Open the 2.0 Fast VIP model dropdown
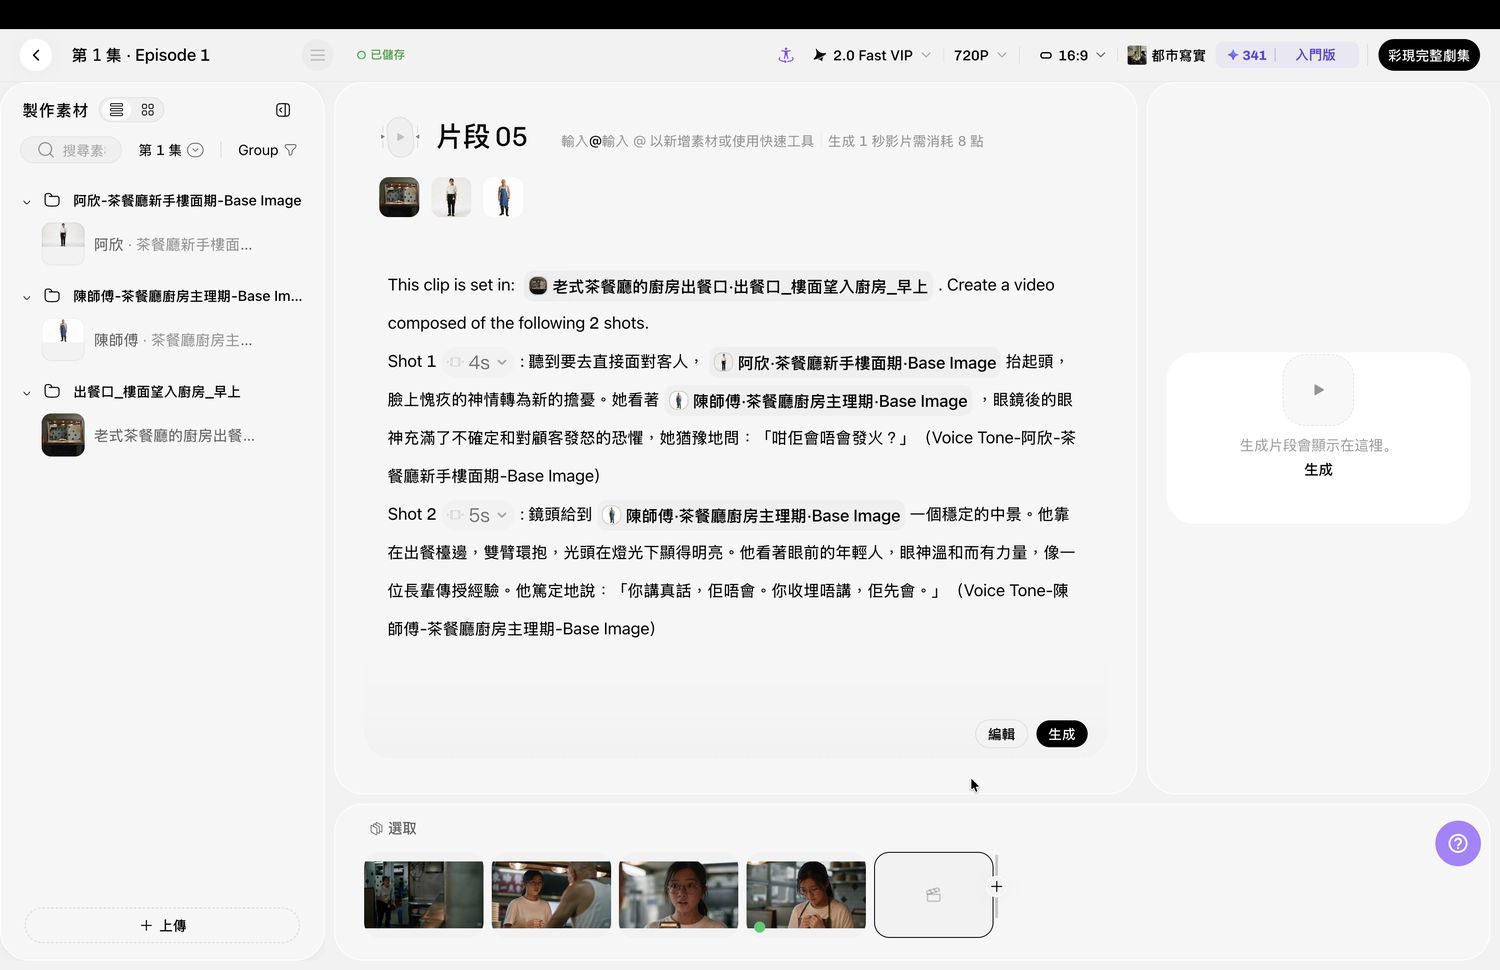 coord(871,55)
